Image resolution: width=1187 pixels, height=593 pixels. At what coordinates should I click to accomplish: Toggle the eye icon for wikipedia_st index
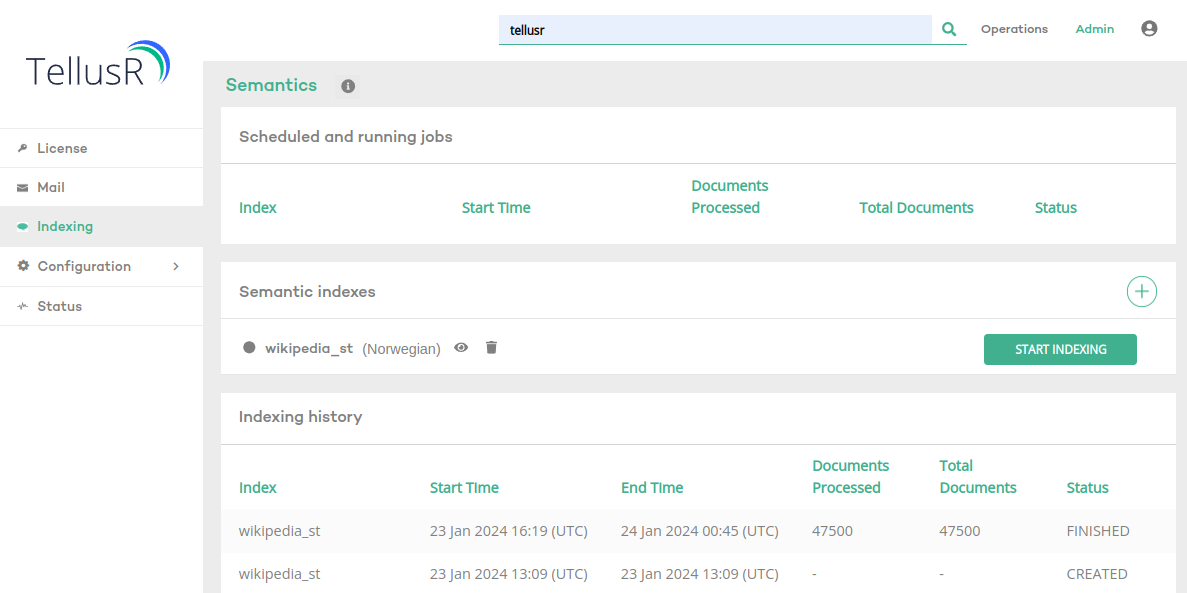coord(461,348)
